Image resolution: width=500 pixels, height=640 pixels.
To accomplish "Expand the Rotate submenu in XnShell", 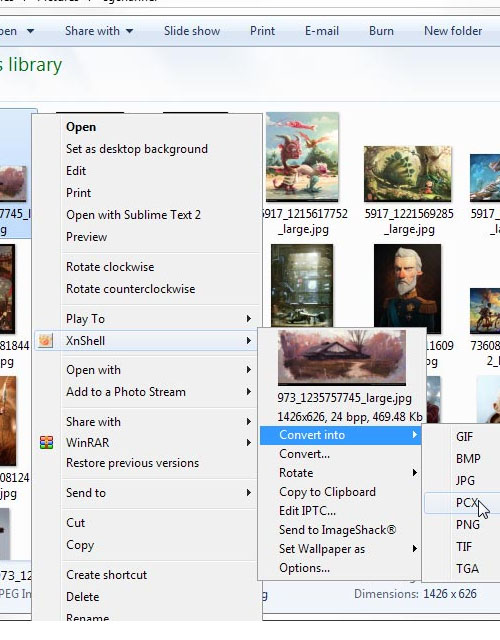I will tap(340, 473).
